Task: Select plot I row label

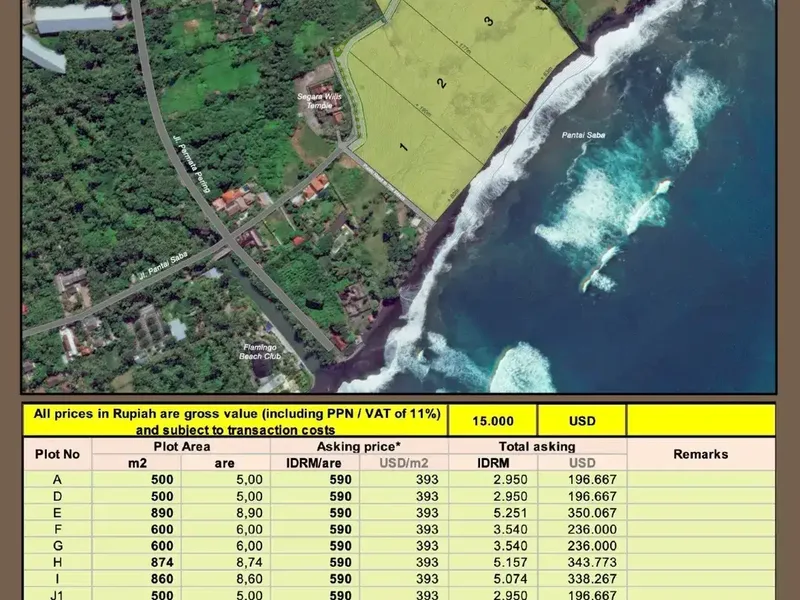Action: pyautogui.click(x=57, y=579)
